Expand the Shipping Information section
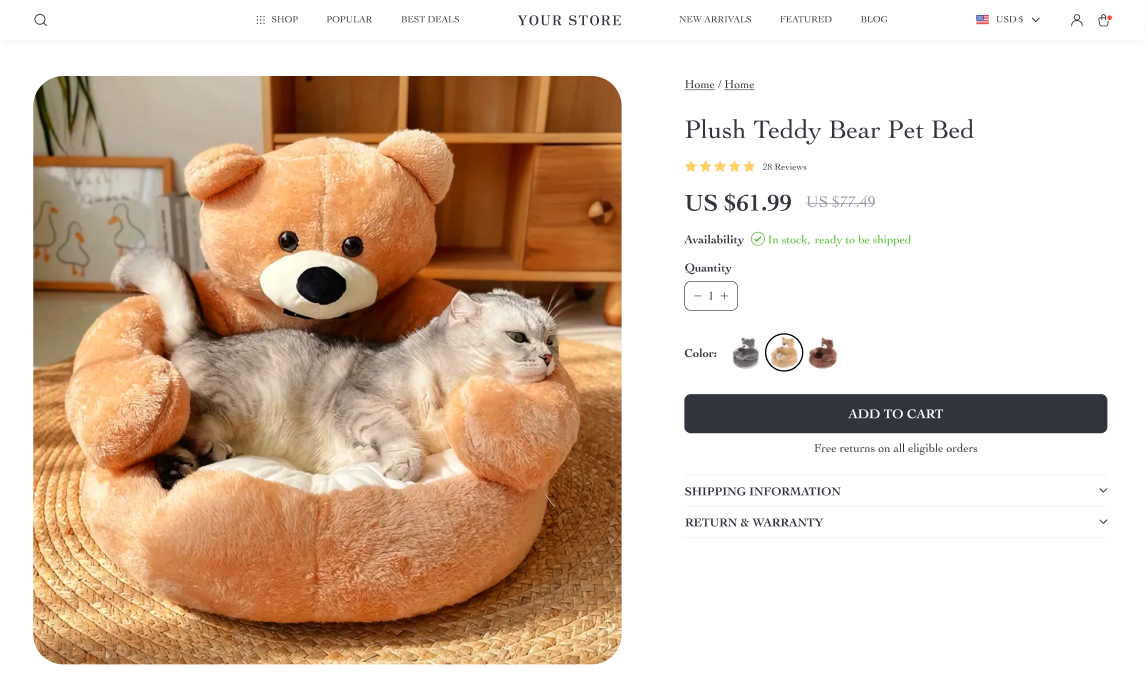Viewport: 1145px width, 693px height. [x=895, y=491]
